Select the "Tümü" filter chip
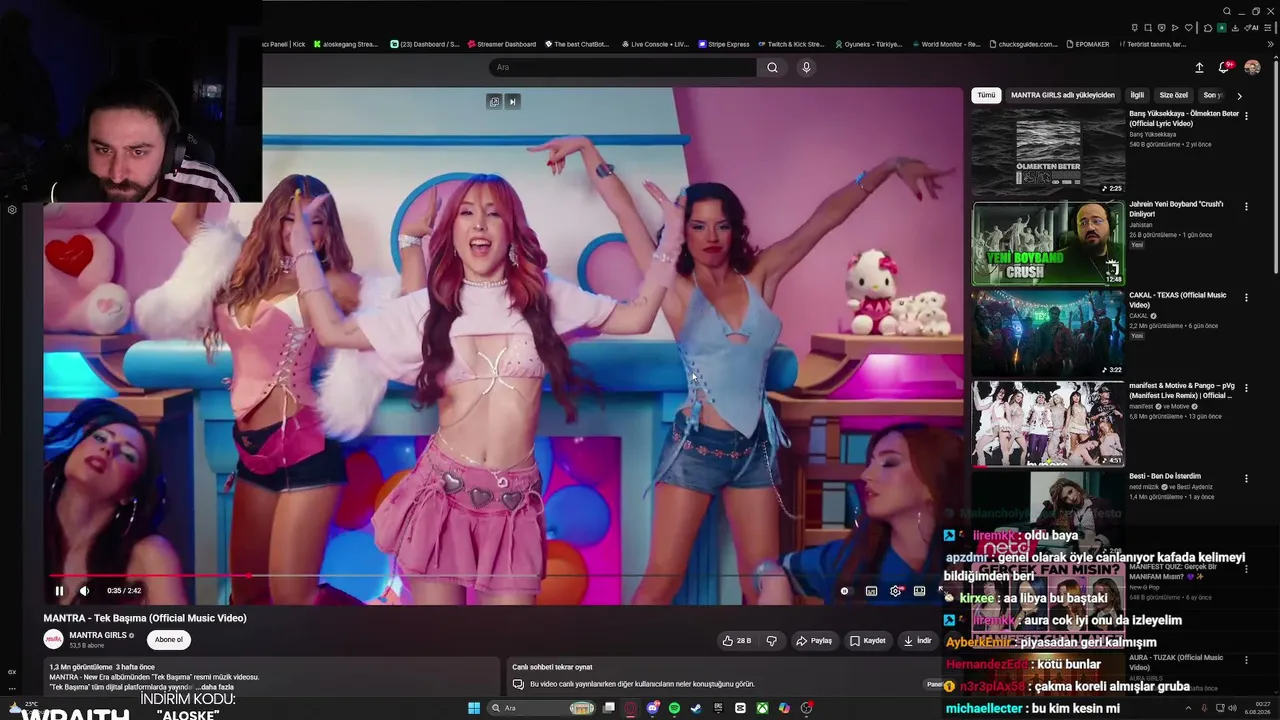 click(986, 95)
